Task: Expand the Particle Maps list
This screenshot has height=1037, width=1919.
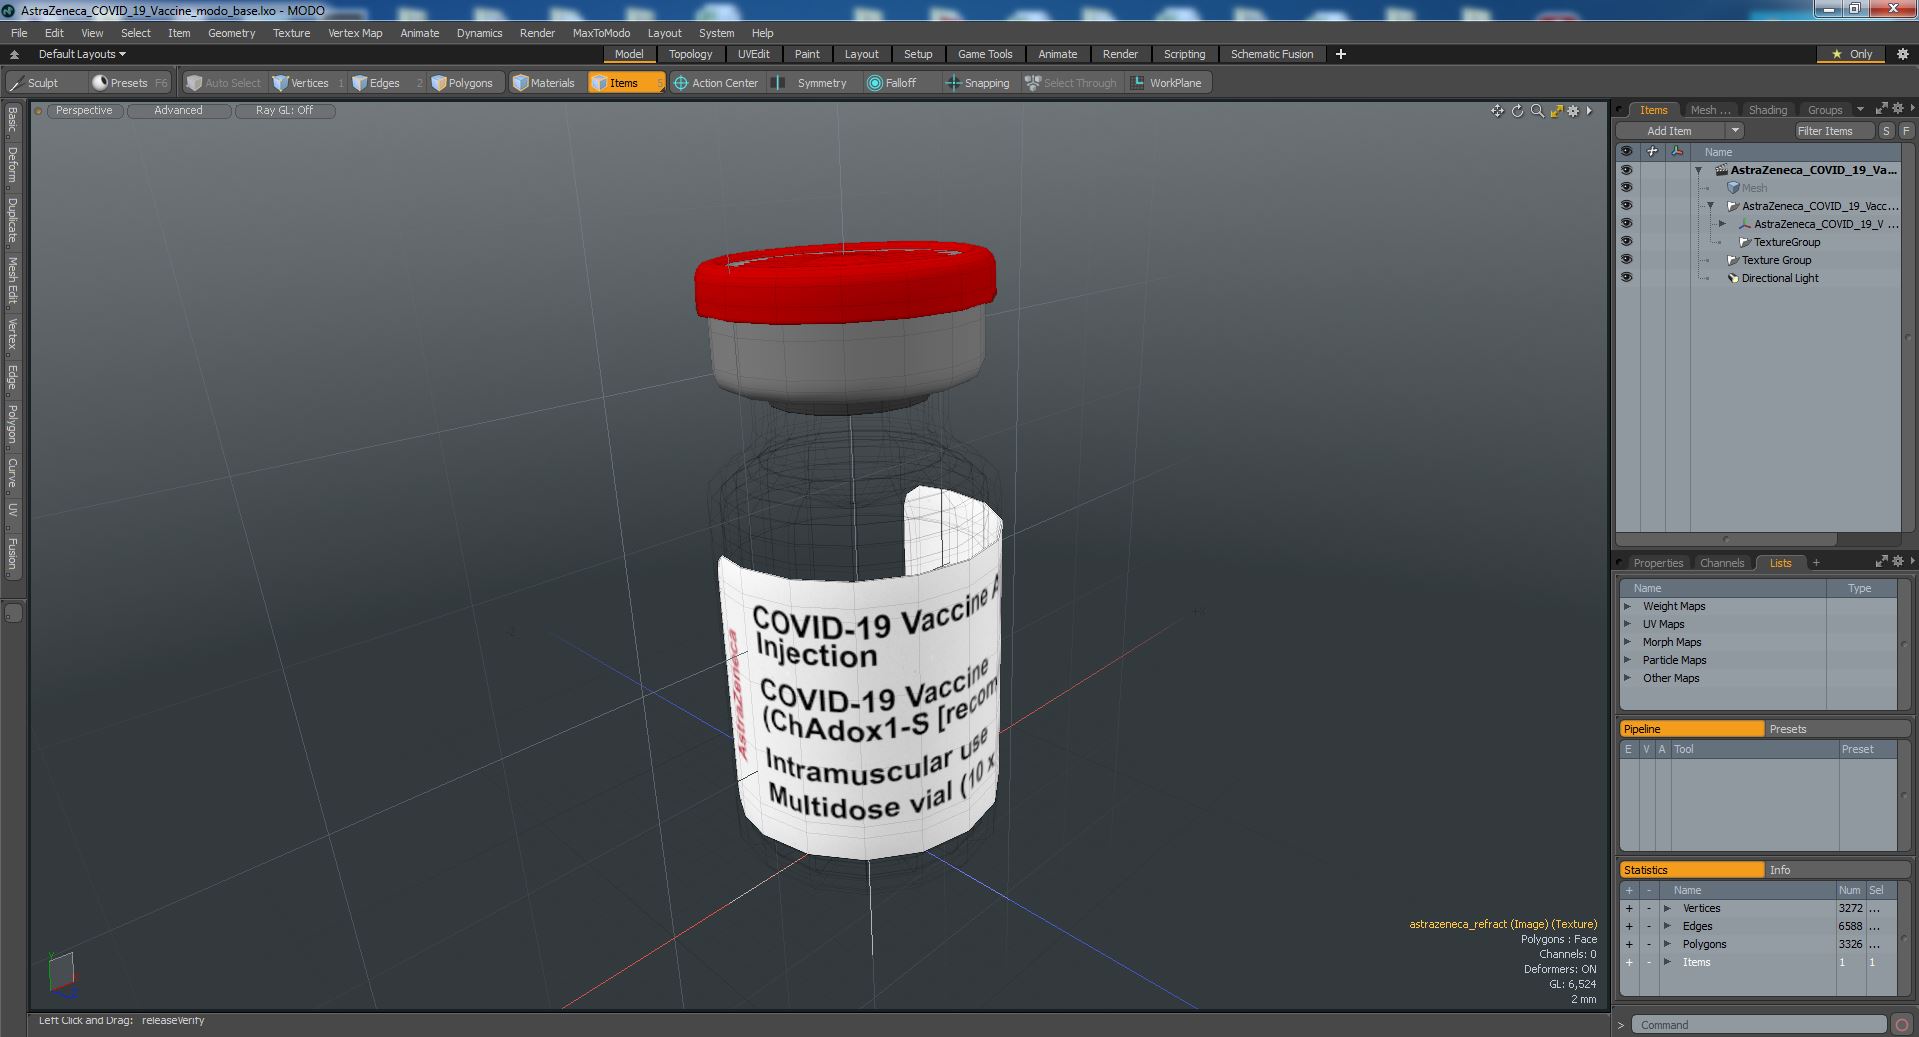Action: [x=1628, y=660]
